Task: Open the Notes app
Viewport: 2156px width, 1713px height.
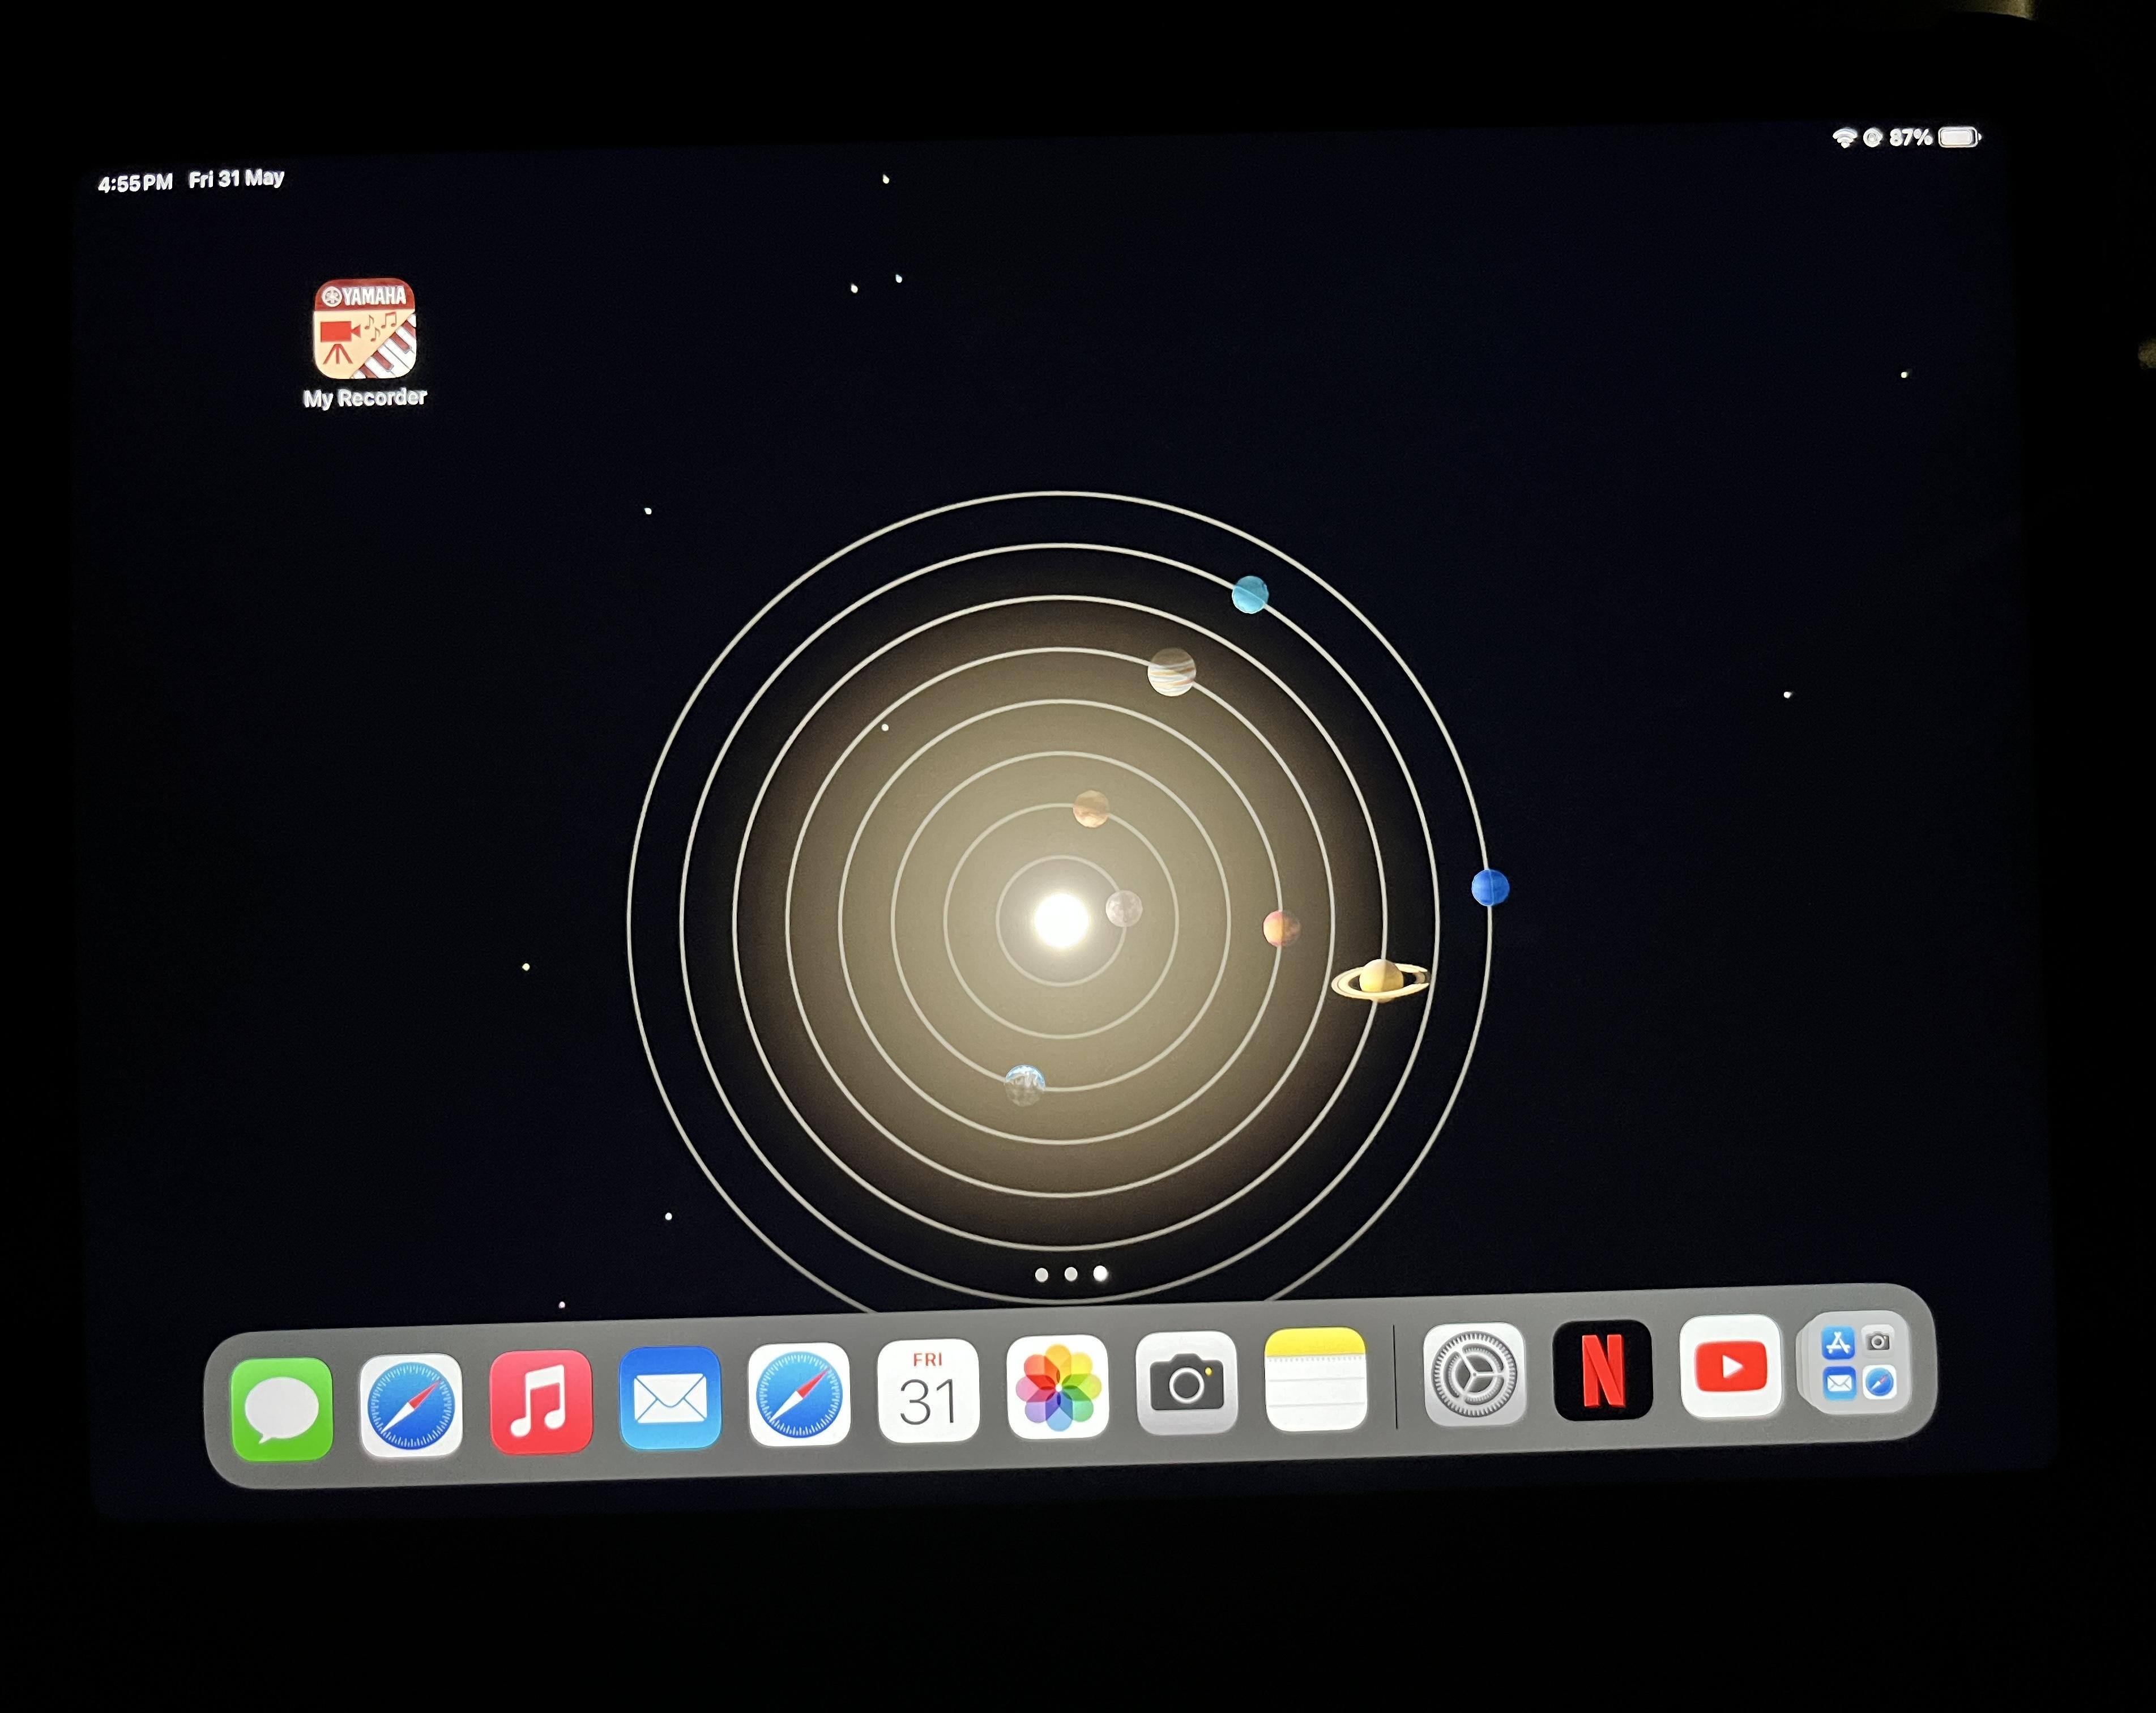Action: (1315, 1378)
